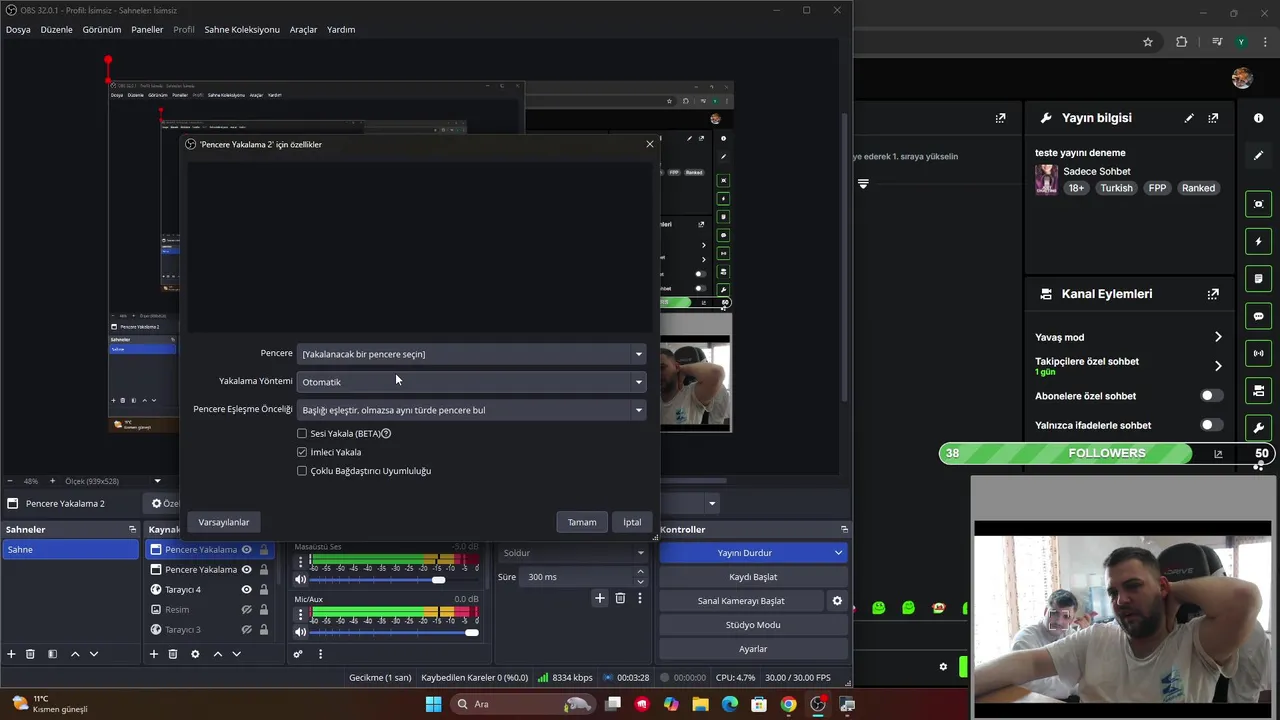Bookmark the page with the Chrome star icon

coord(1148,42)
